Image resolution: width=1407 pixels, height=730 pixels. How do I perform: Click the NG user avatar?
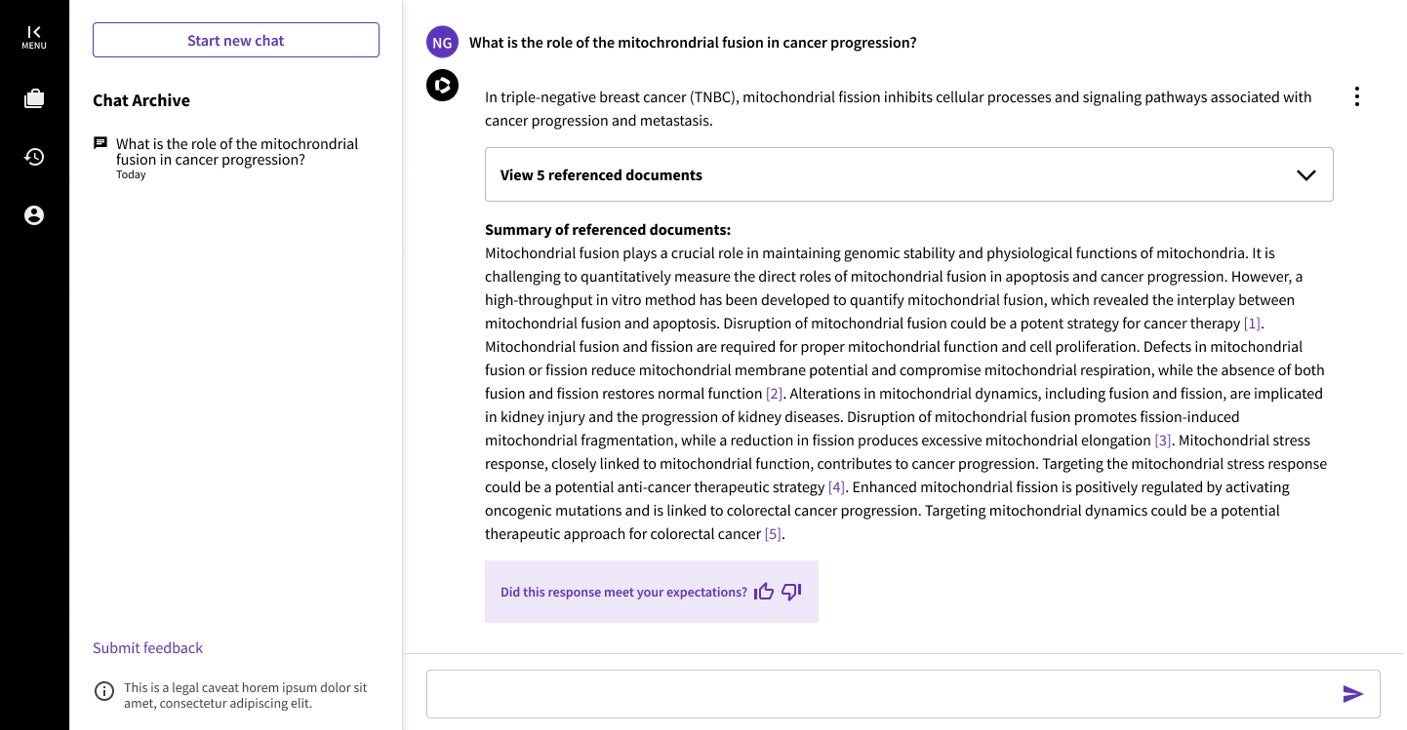pyautogui.click(x=442, y=42)
